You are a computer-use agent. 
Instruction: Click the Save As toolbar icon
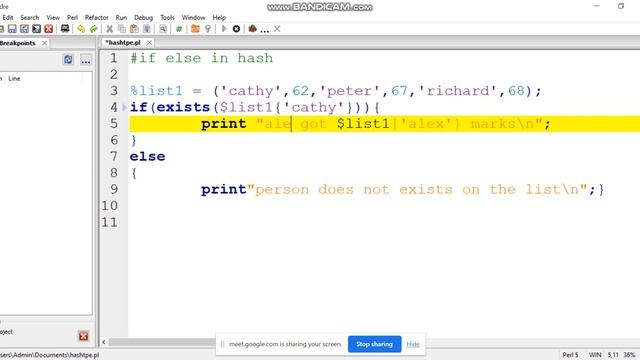point(24,29)
